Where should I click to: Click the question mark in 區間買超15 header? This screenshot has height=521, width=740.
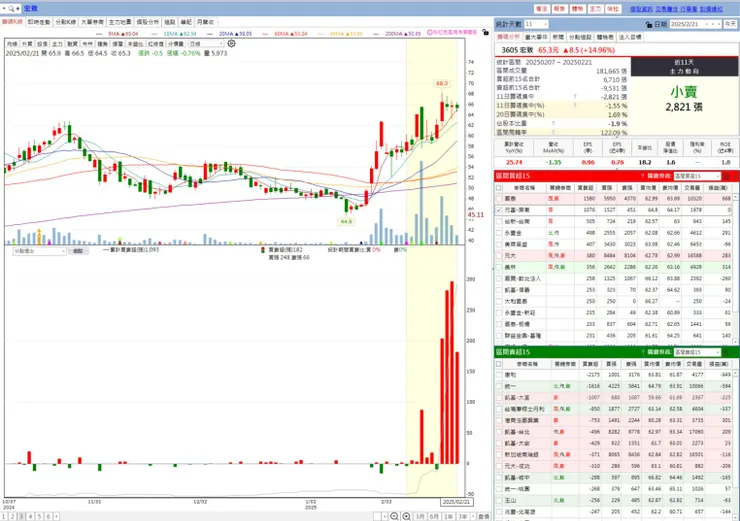(642, 176)
